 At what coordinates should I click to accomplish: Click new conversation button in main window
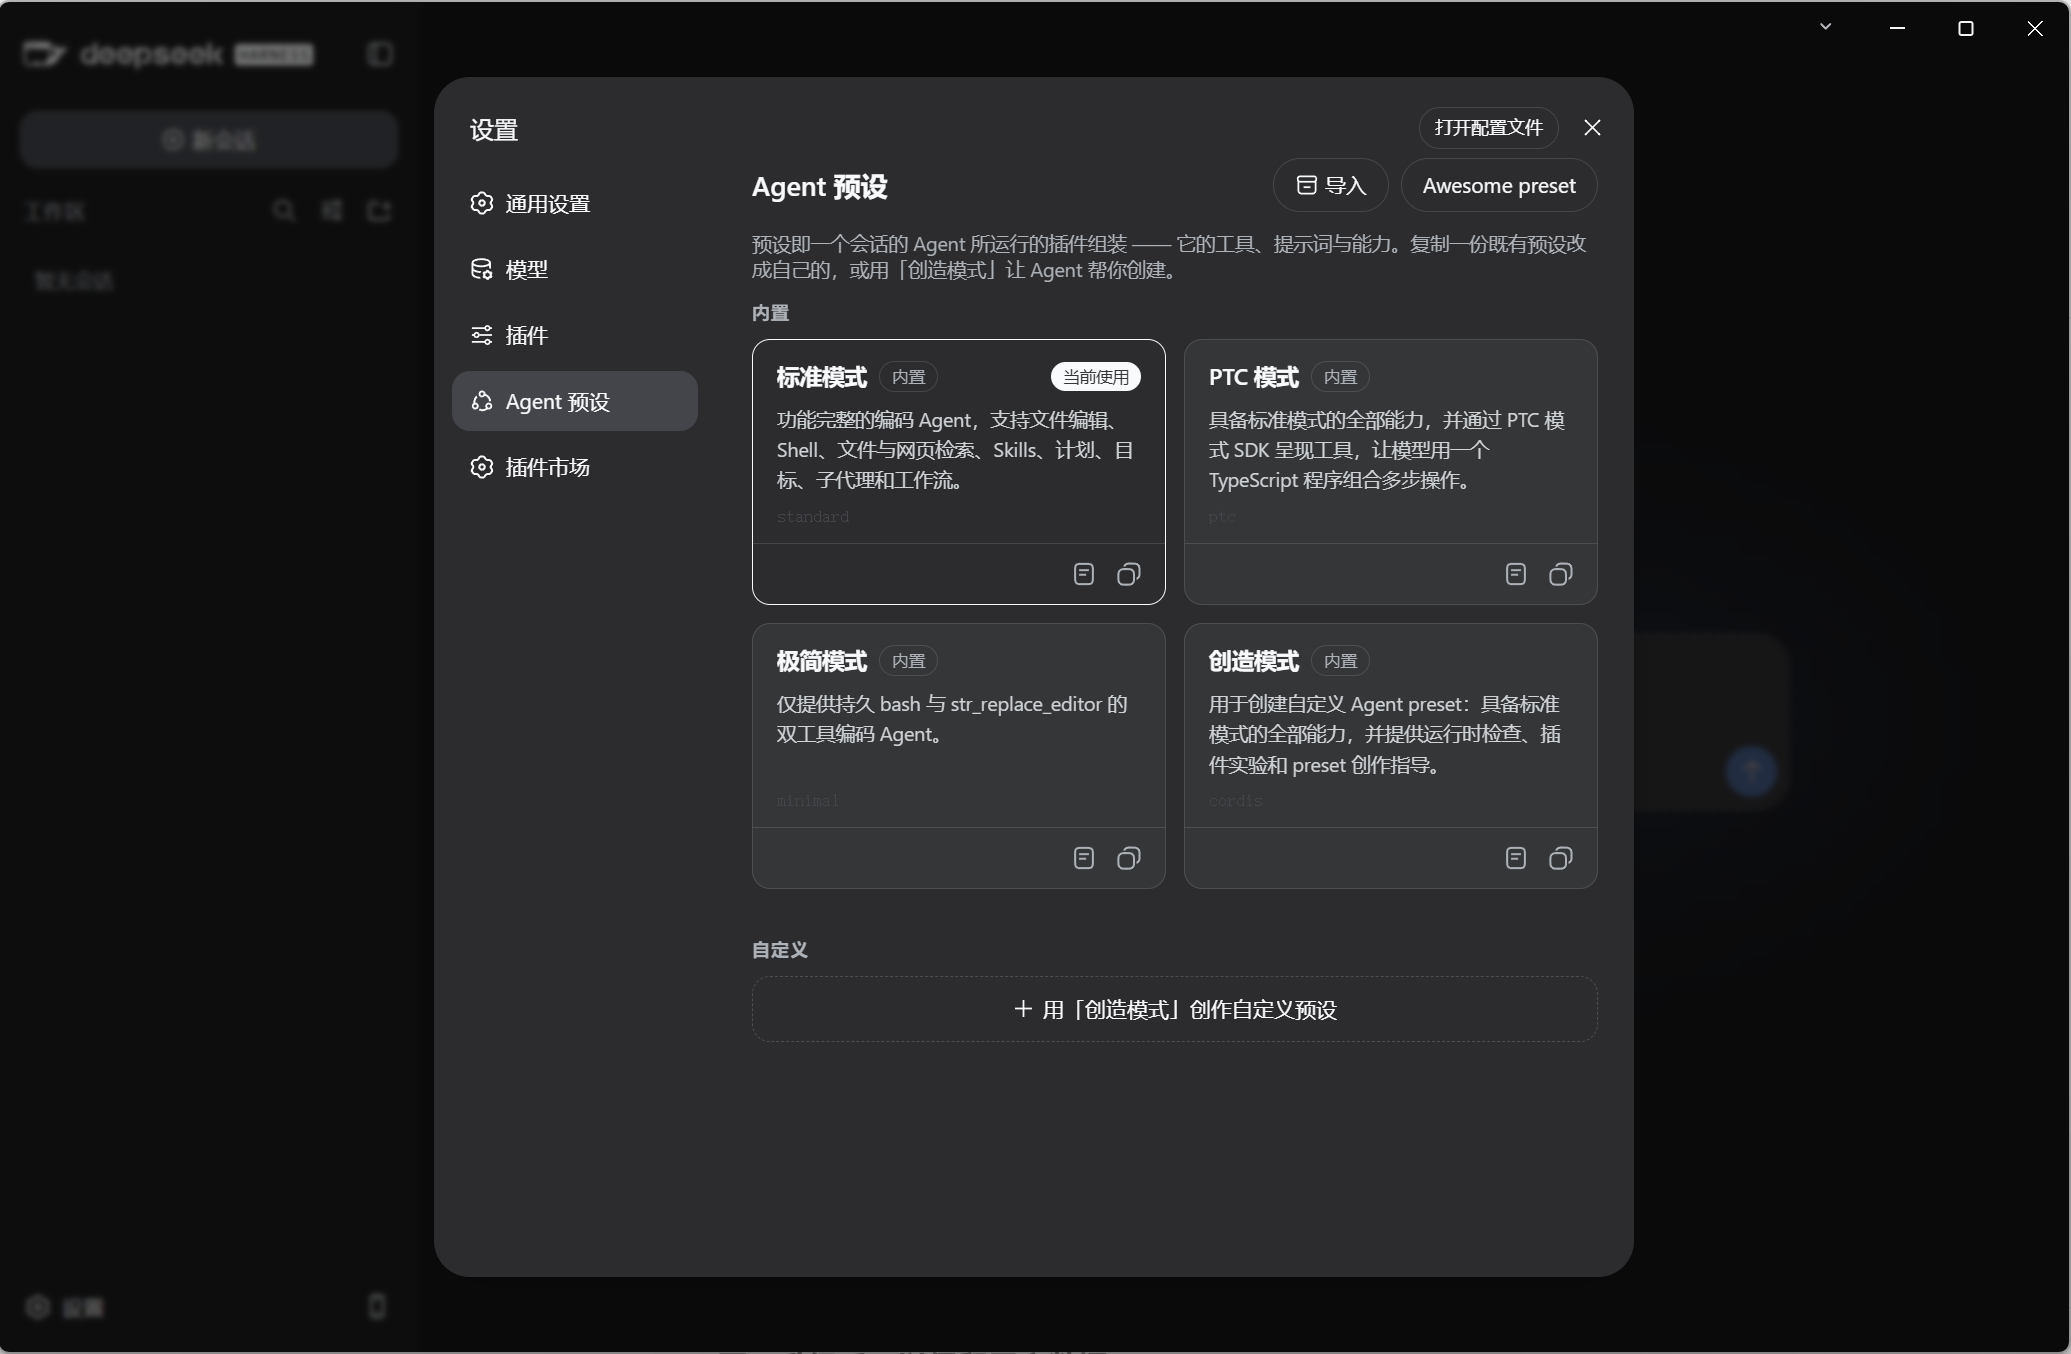(209, 139)
